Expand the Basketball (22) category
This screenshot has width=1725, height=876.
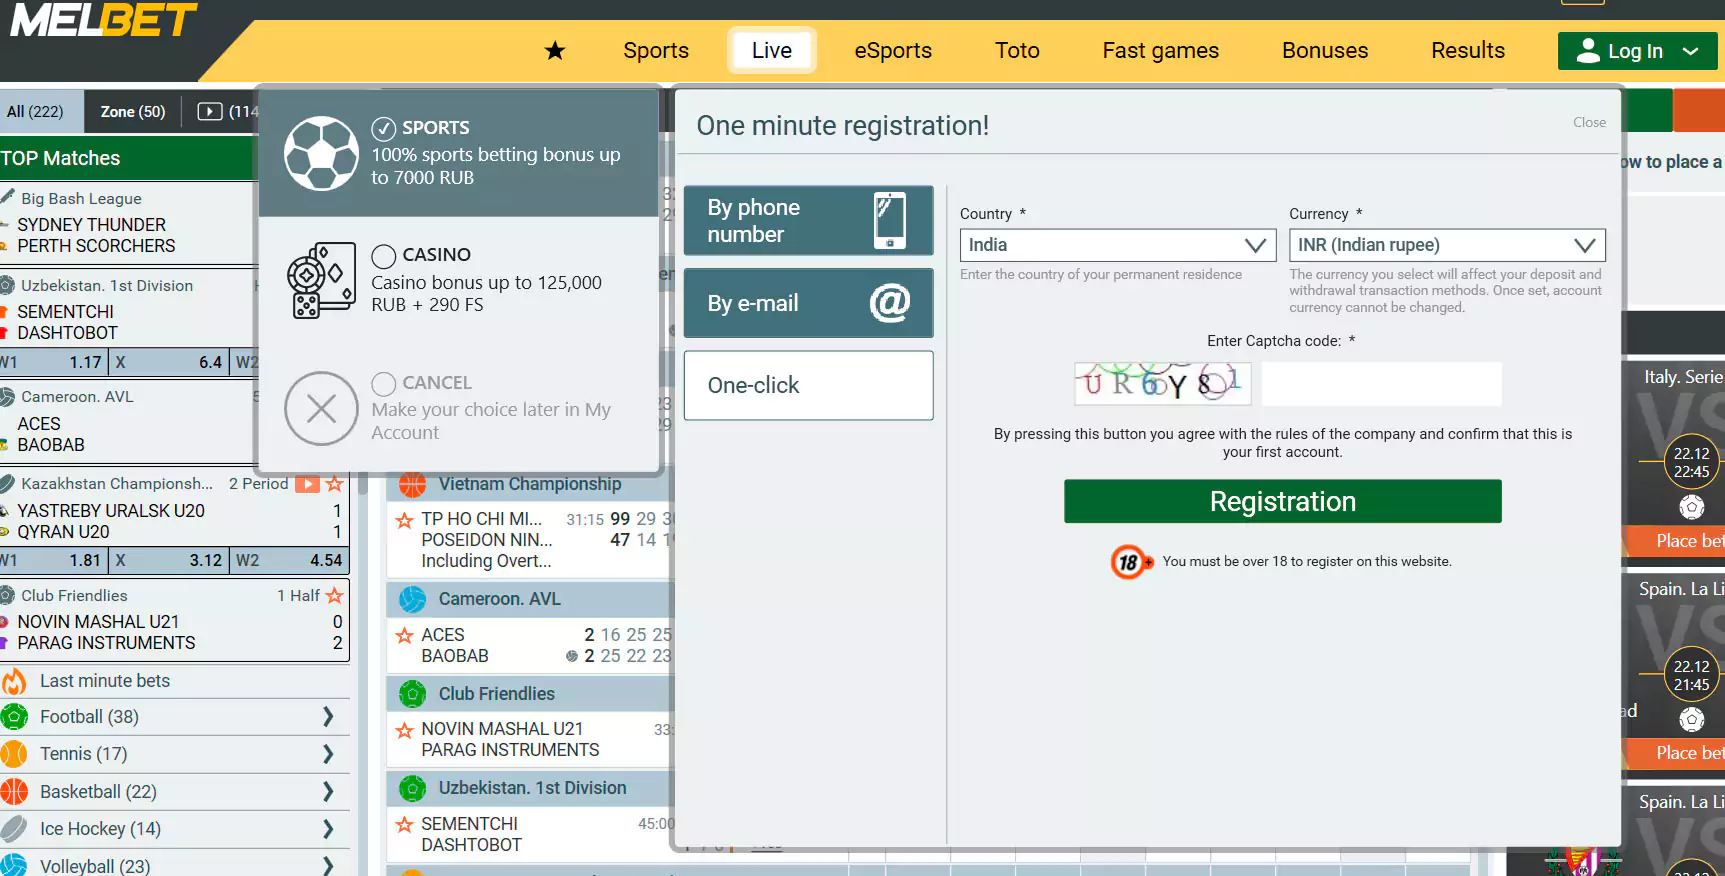pyautogui.click(x=328, y=792)
